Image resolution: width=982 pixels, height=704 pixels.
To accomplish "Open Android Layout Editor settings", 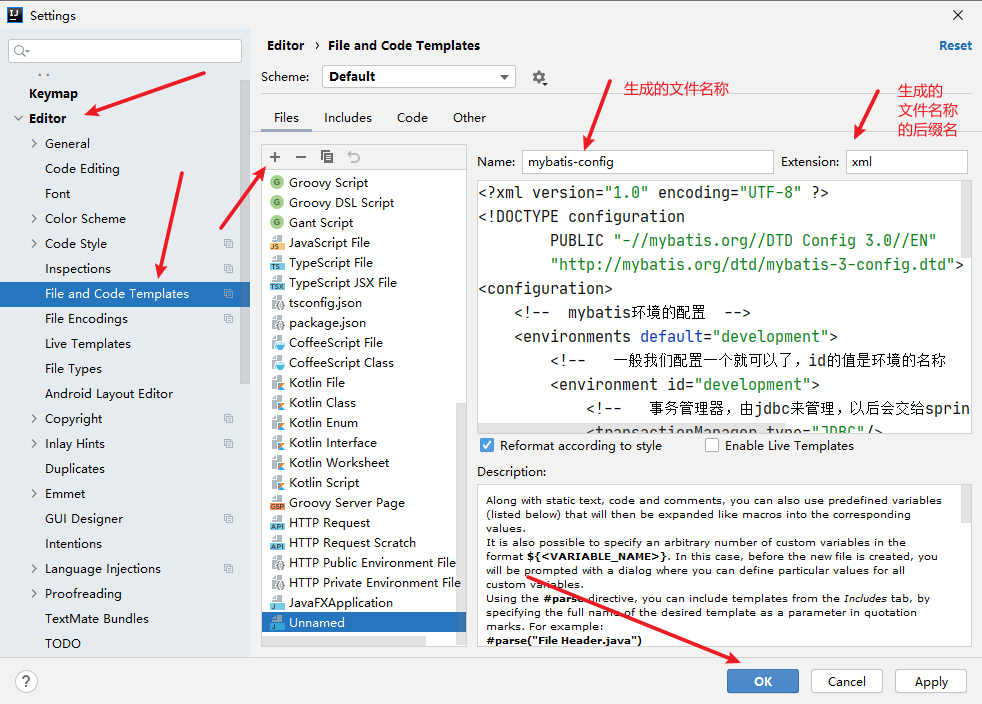I will pos(109,394).
